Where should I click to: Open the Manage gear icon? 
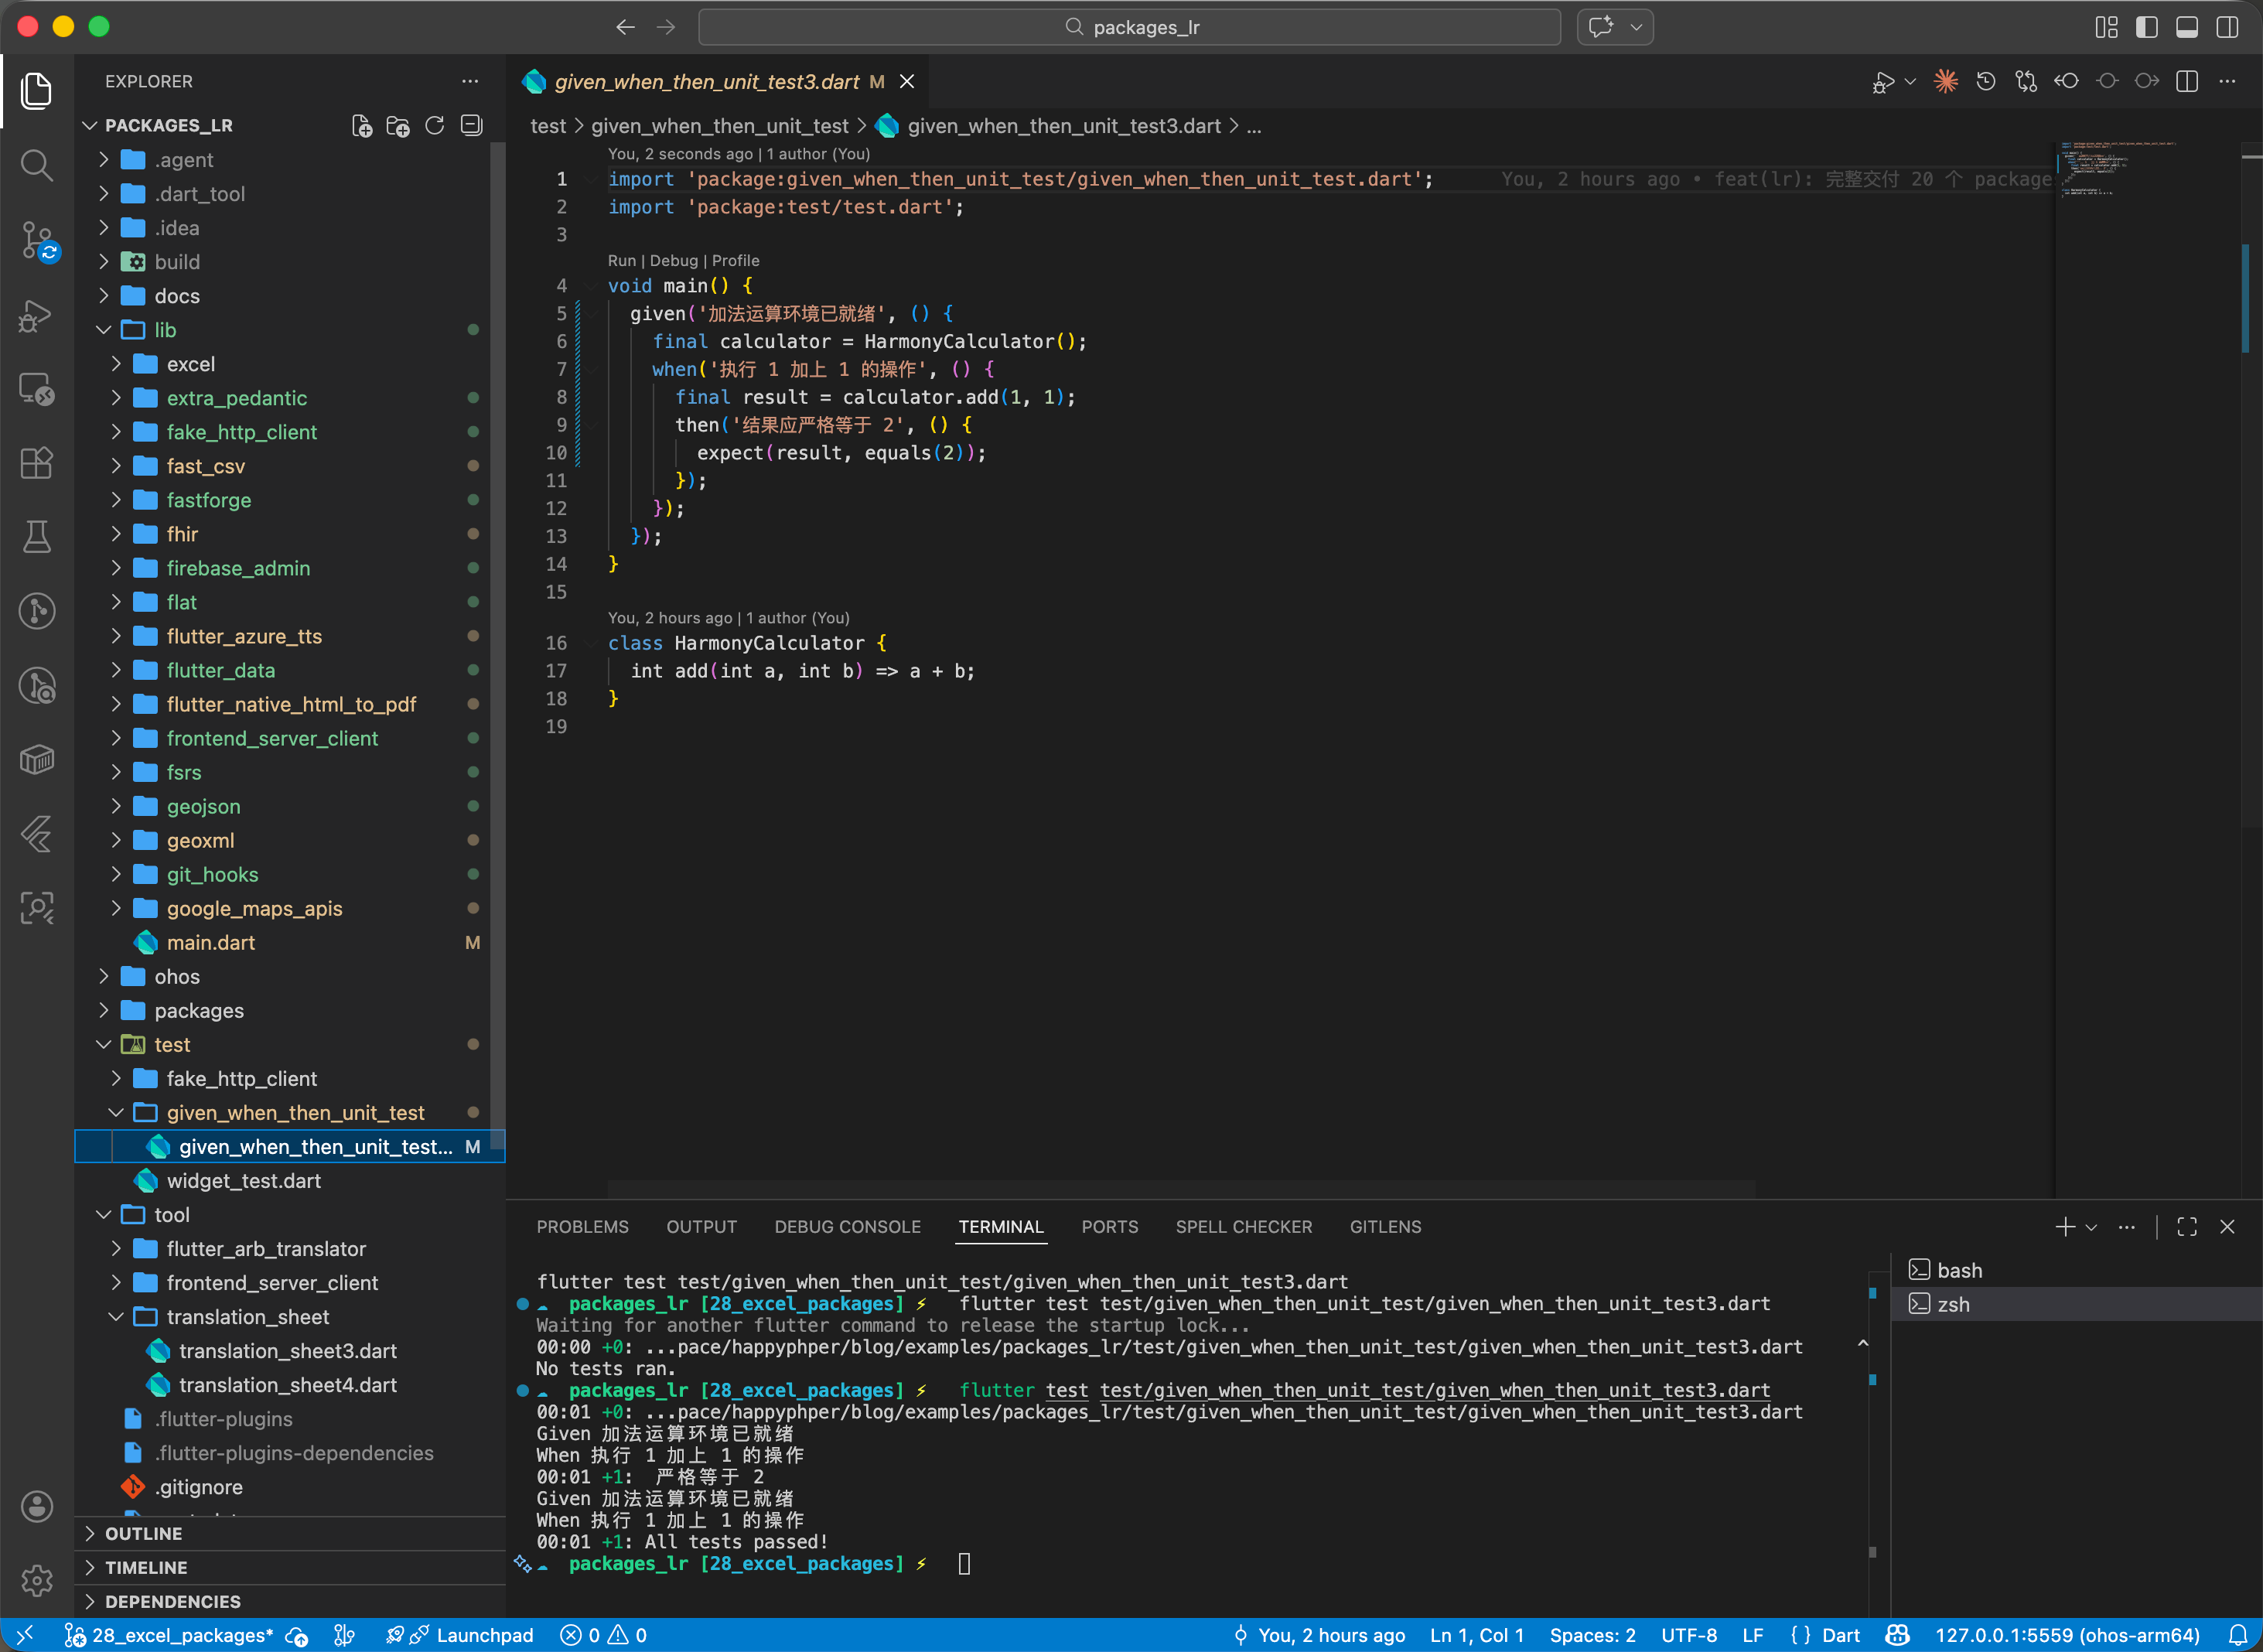(x=37, y=1580)
